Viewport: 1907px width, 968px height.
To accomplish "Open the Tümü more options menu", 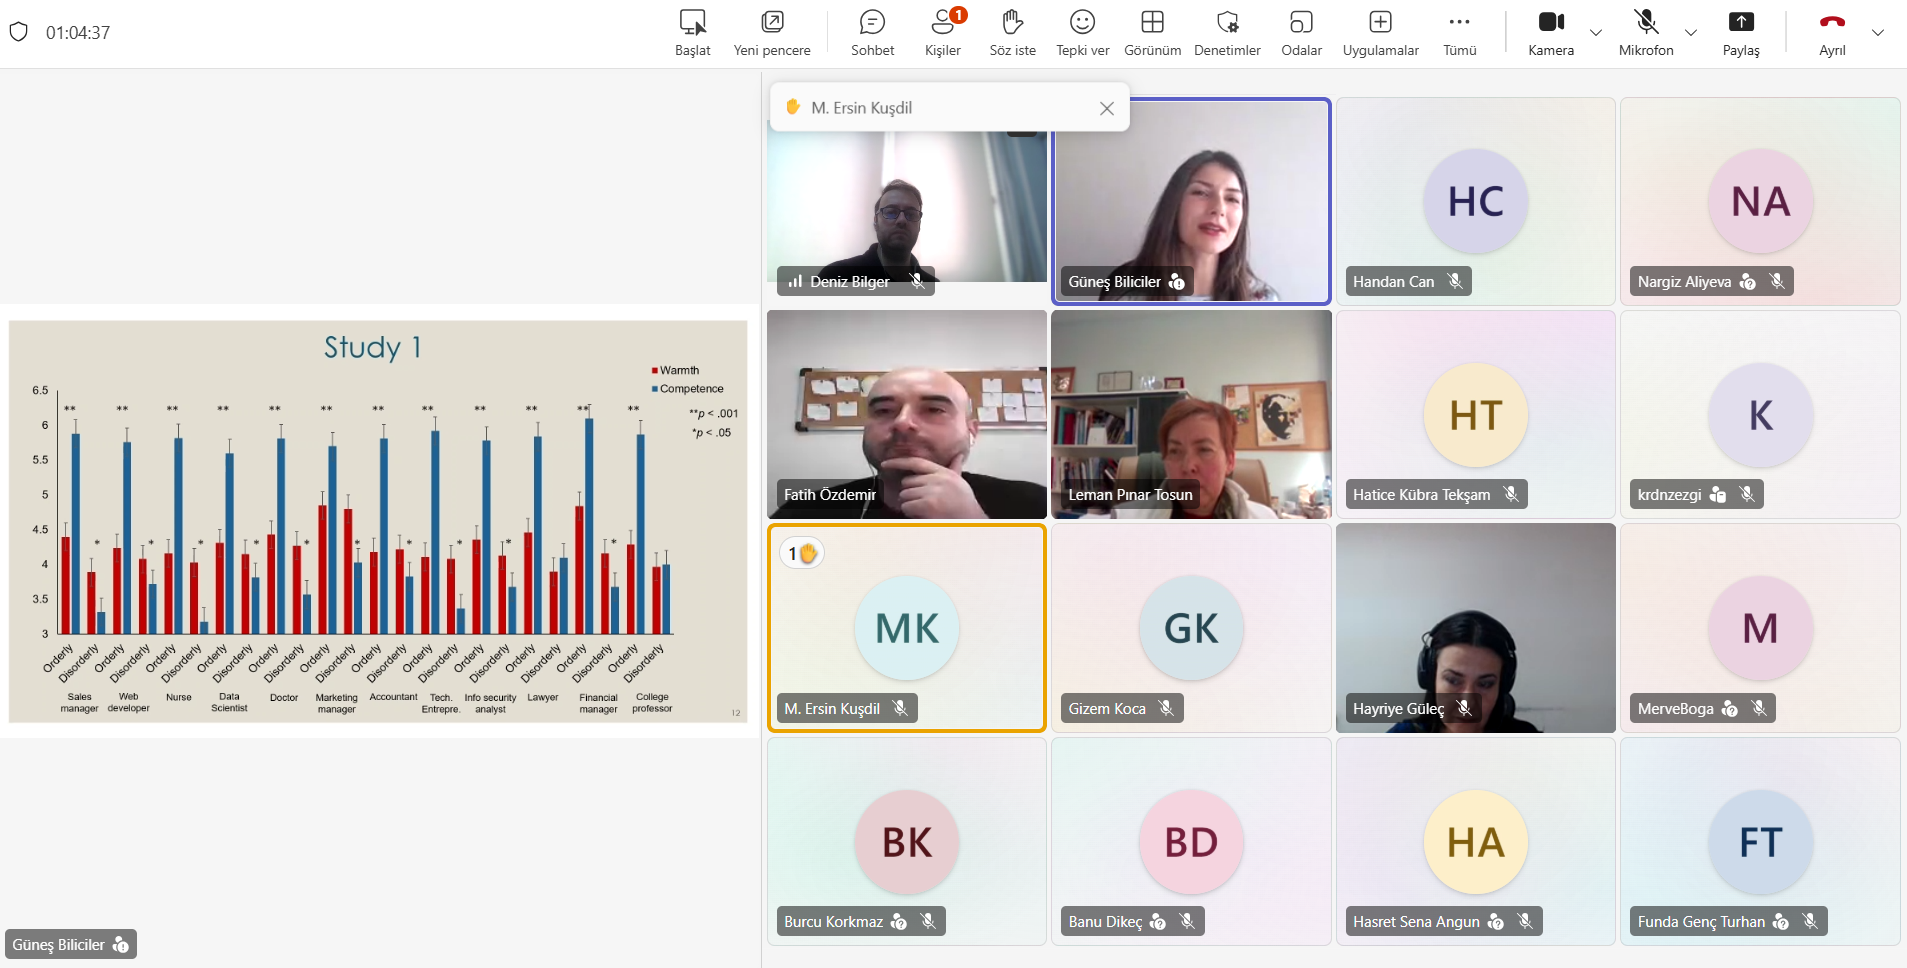I will pyautogui.click(x=1459, y=33).
